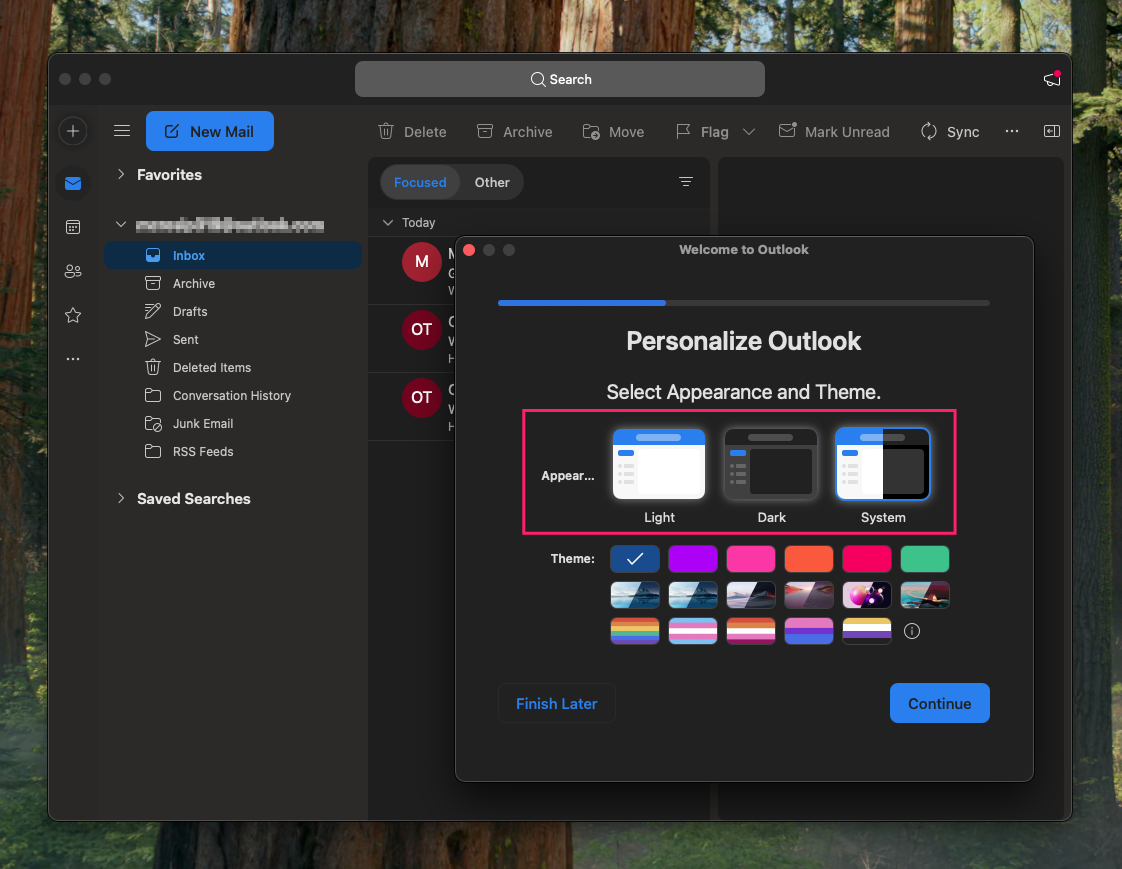Select the System appearance option

point(883,464)
